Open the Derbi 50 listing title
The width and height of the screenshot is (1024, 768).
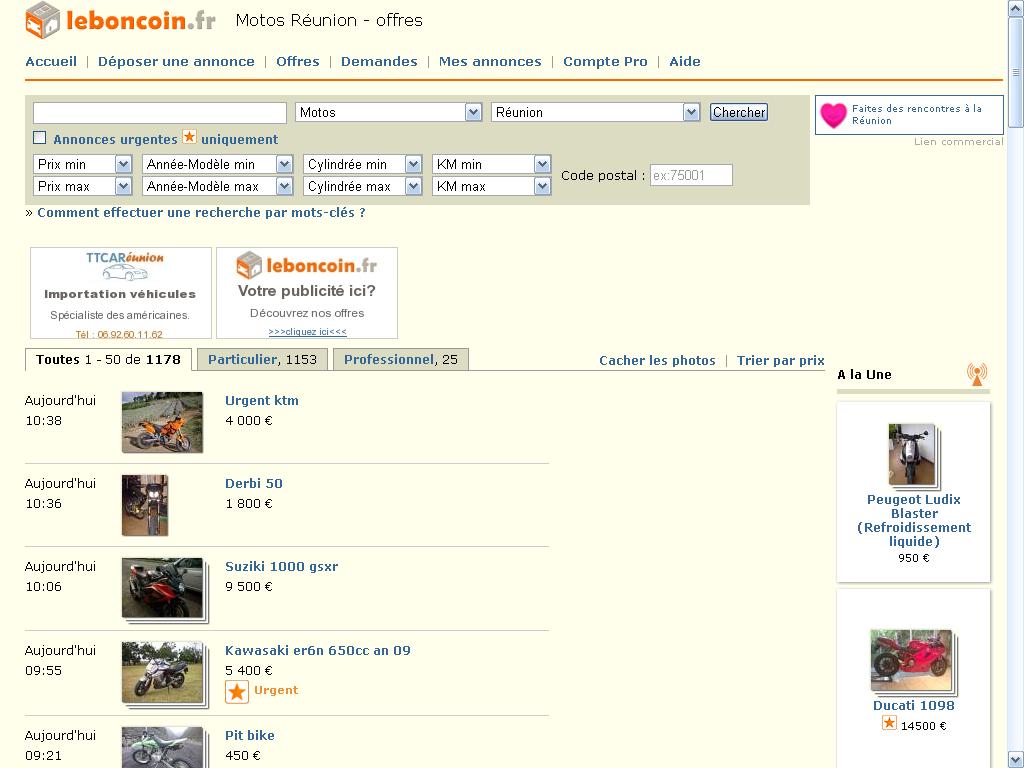click(253, 484)
